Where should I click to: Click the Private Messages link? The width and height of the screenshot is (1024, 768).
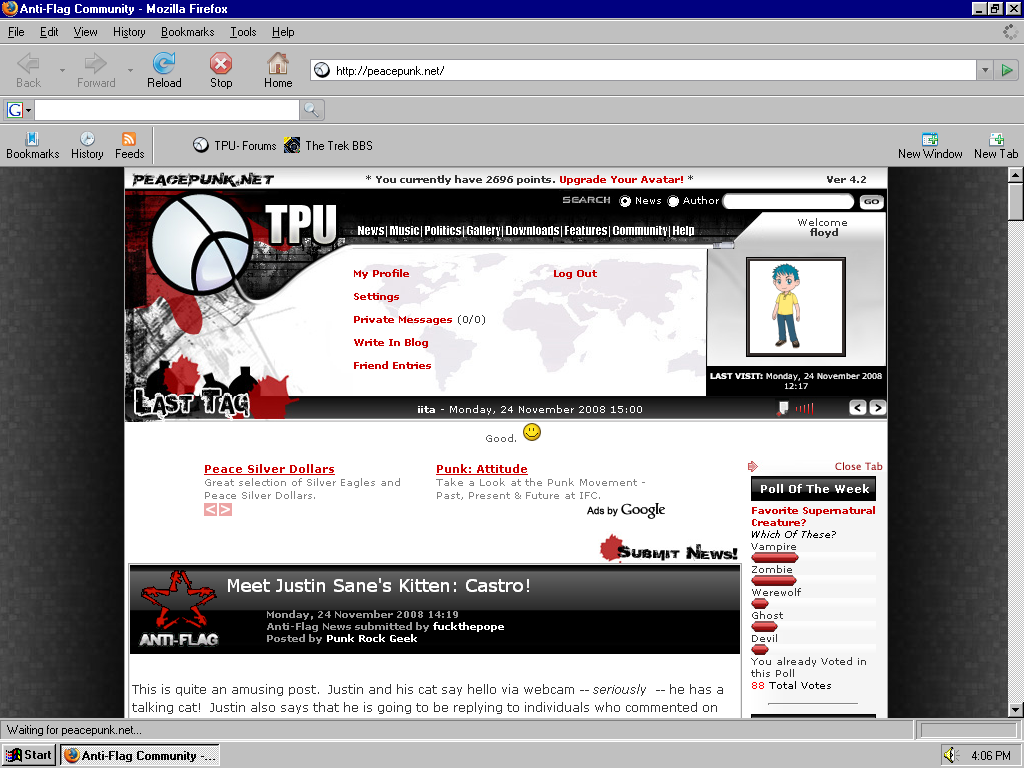point(402,320)
